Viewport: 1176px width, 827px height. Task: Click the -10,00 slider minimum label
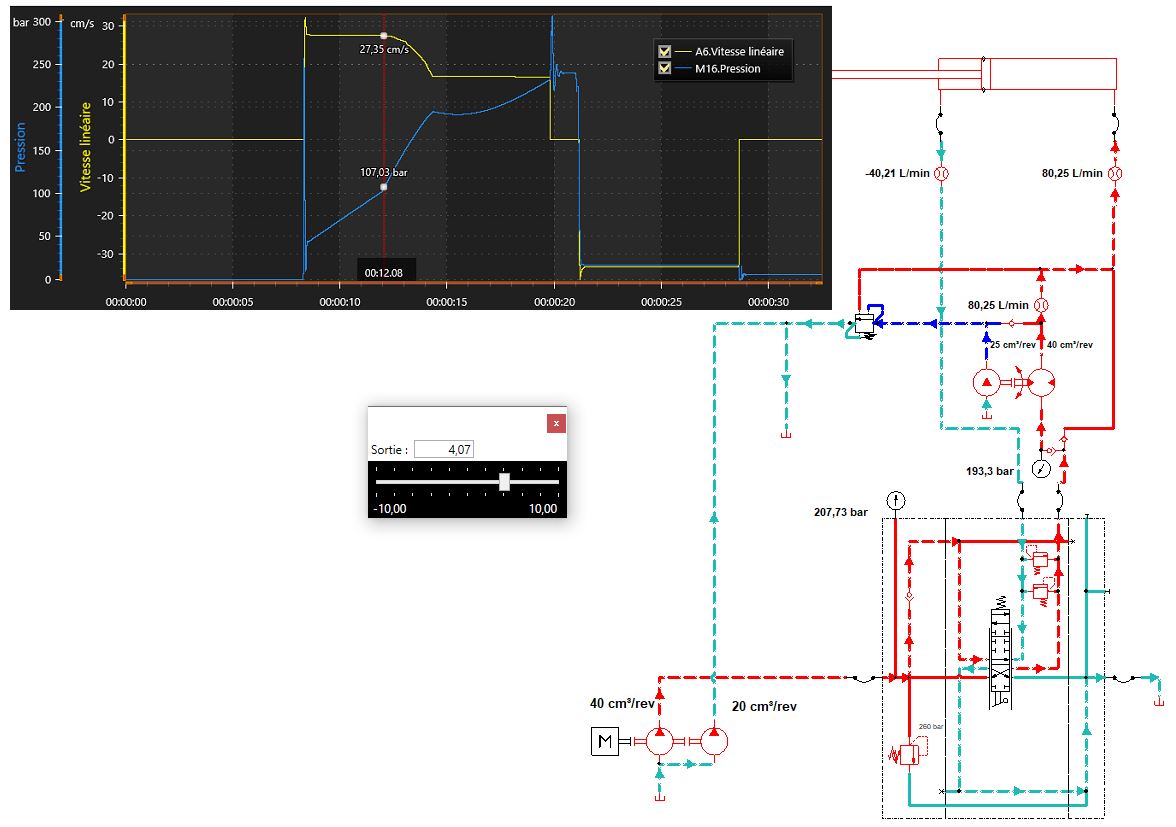(x=390, y=508)
